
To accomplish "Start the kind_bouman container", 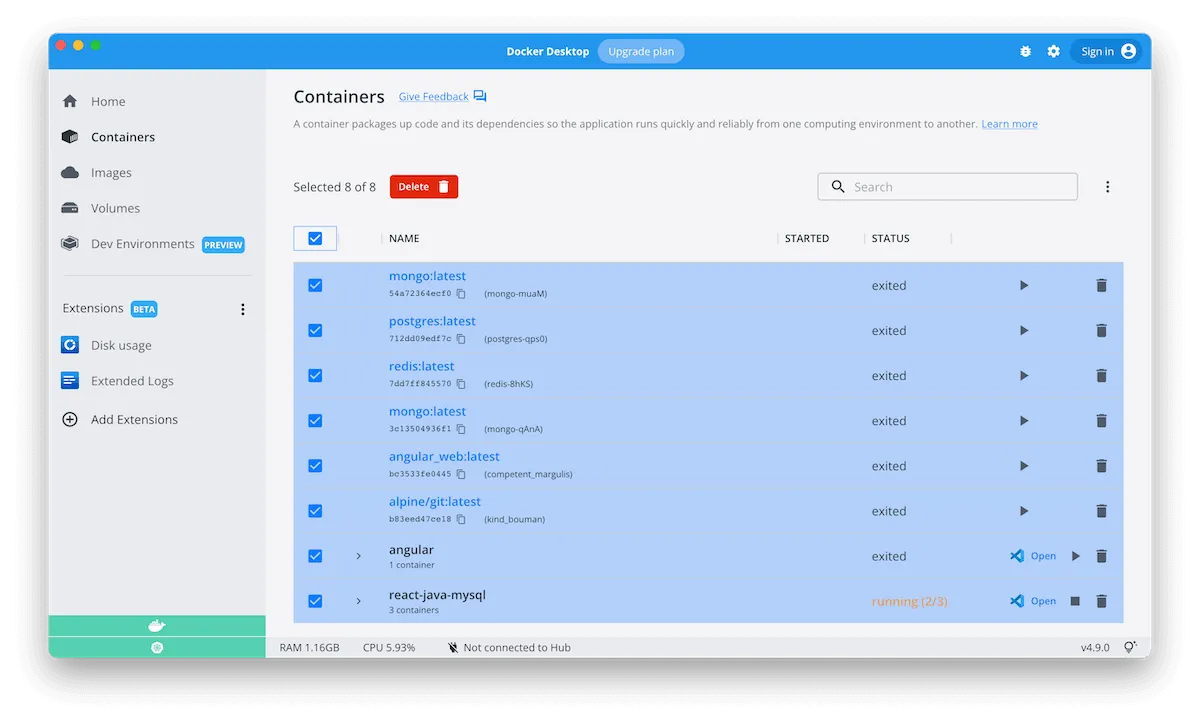I will 1023,511.
